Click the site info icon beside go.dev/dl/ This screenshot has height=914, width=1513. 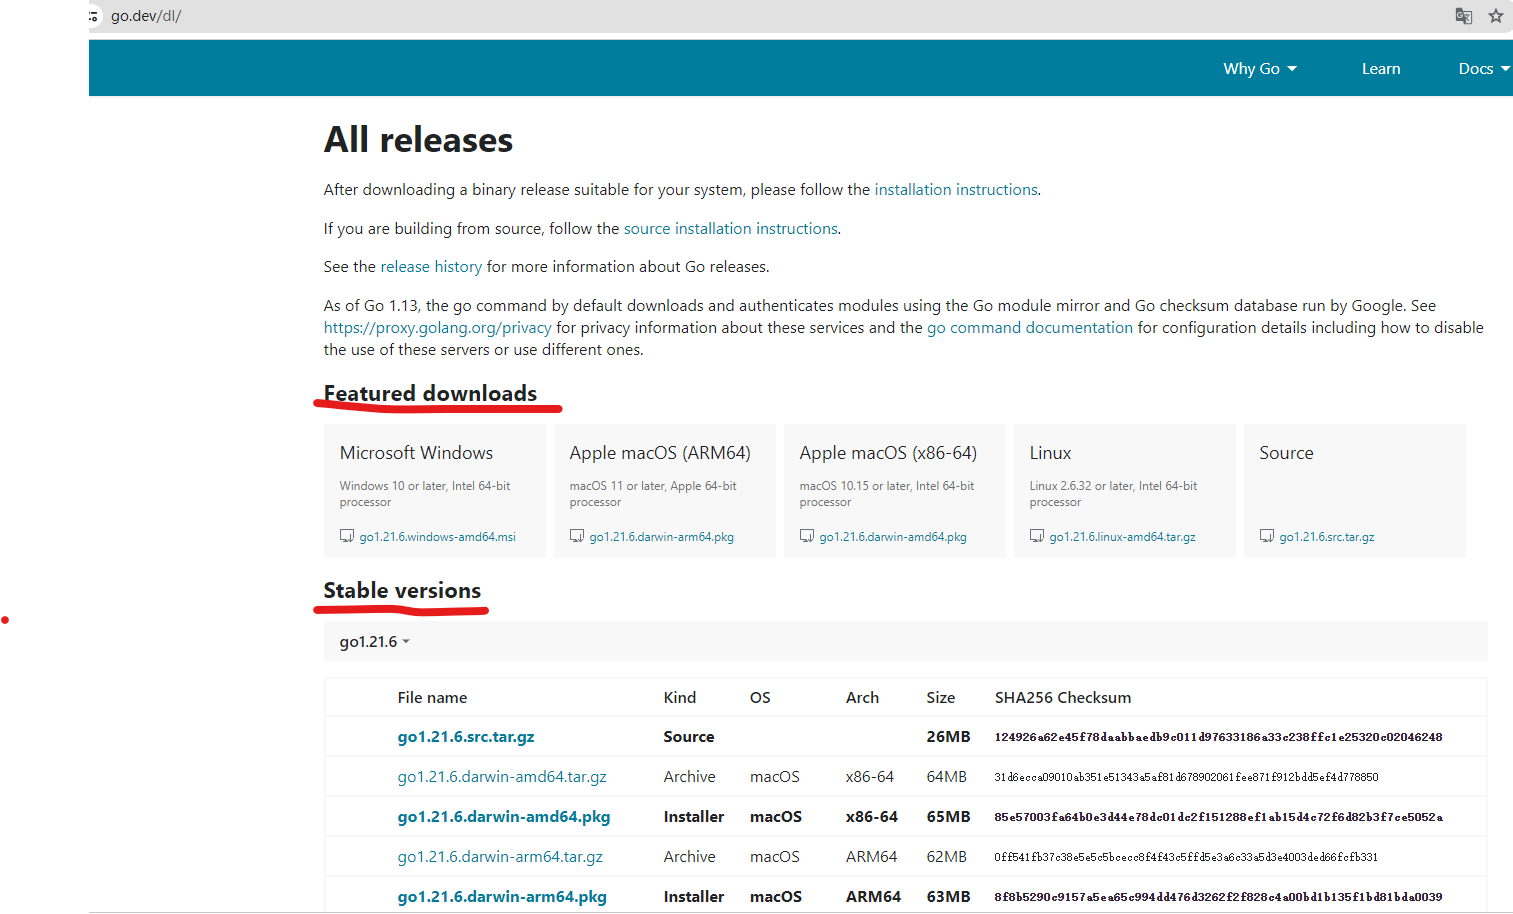94,16
